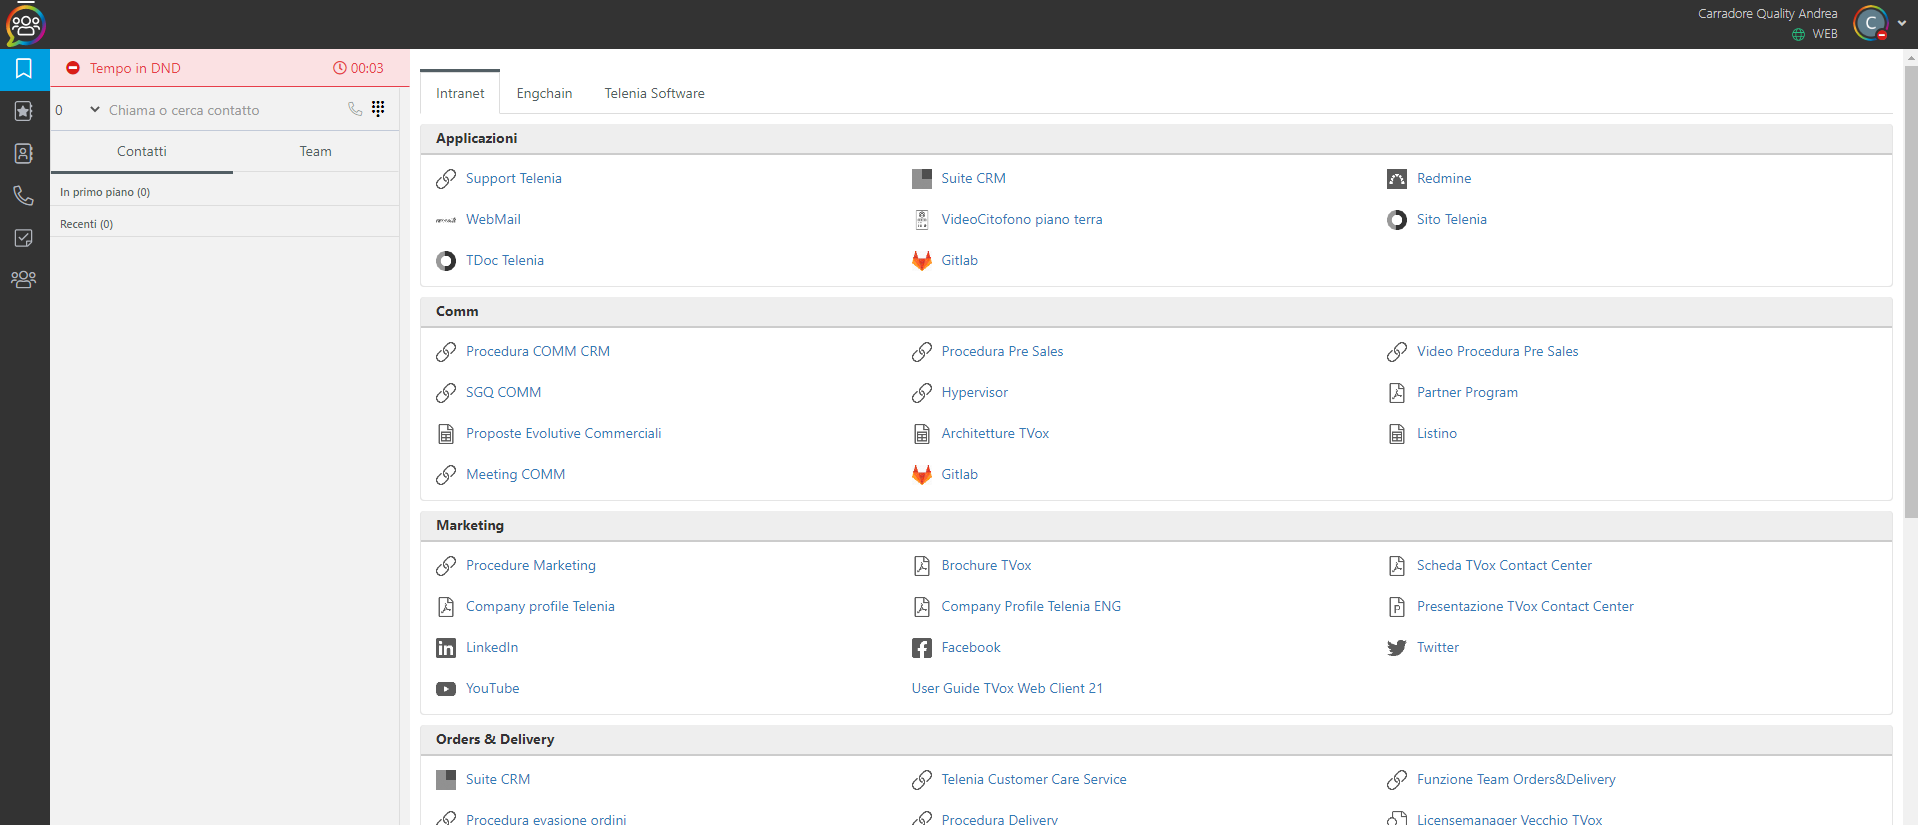Click the WebMail icon

(446, 220)
